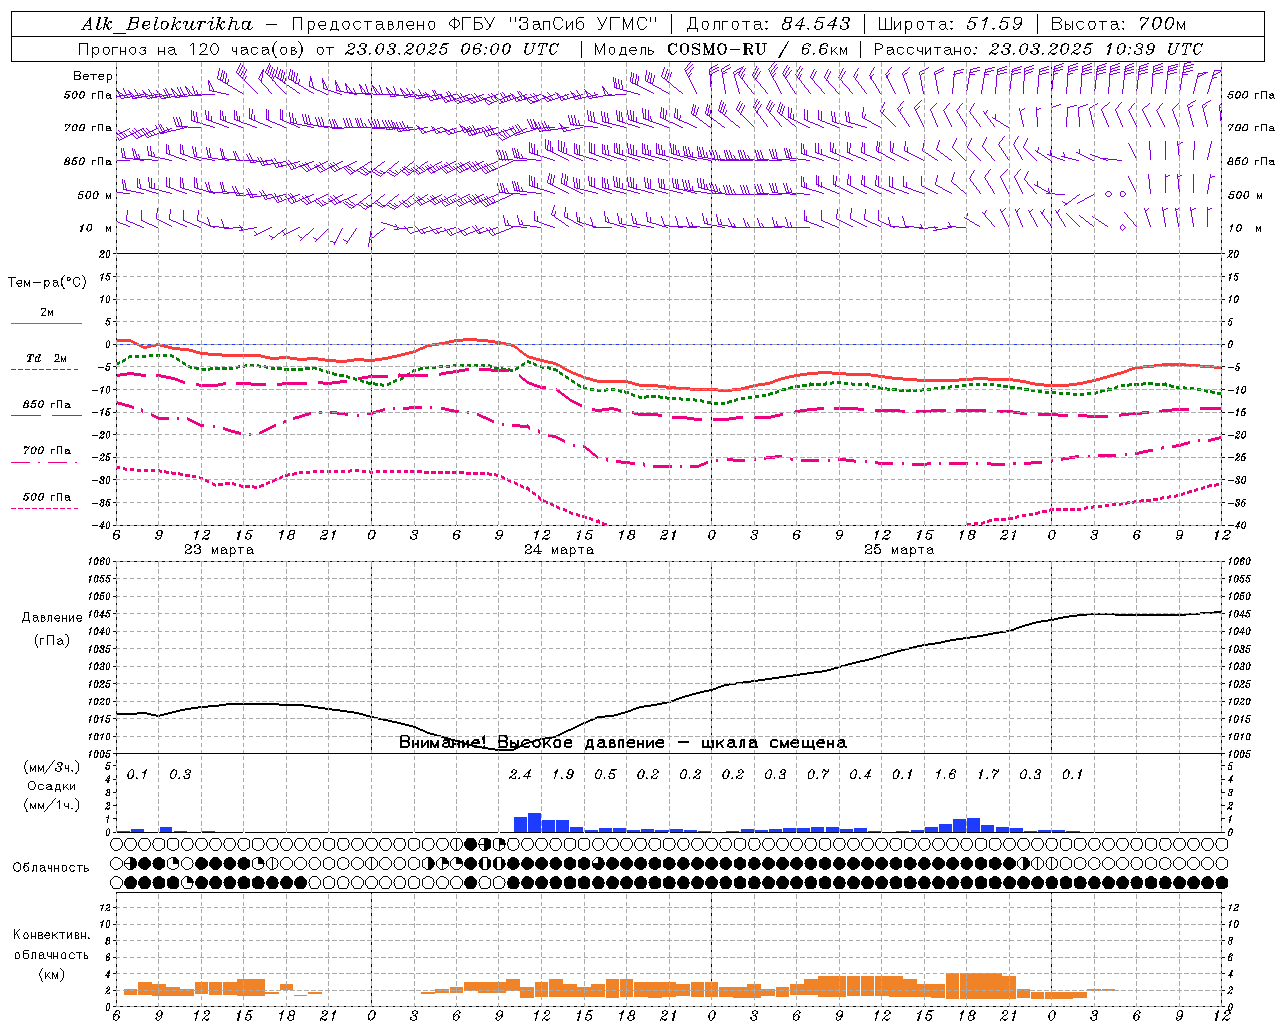
Task: Click the red '2м' legend line
Action: 46,323
